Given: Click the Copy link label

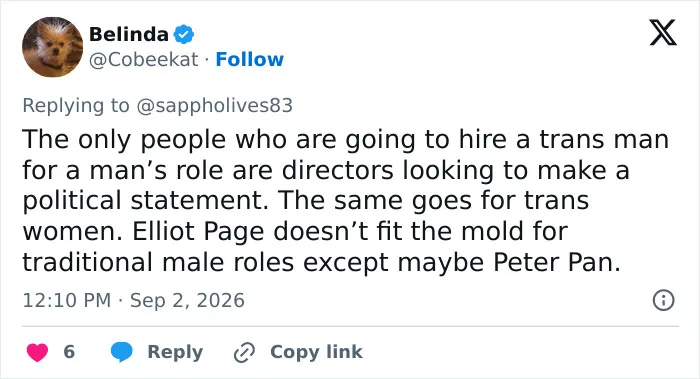Looking at the screenshot, I should click(316, 352).
